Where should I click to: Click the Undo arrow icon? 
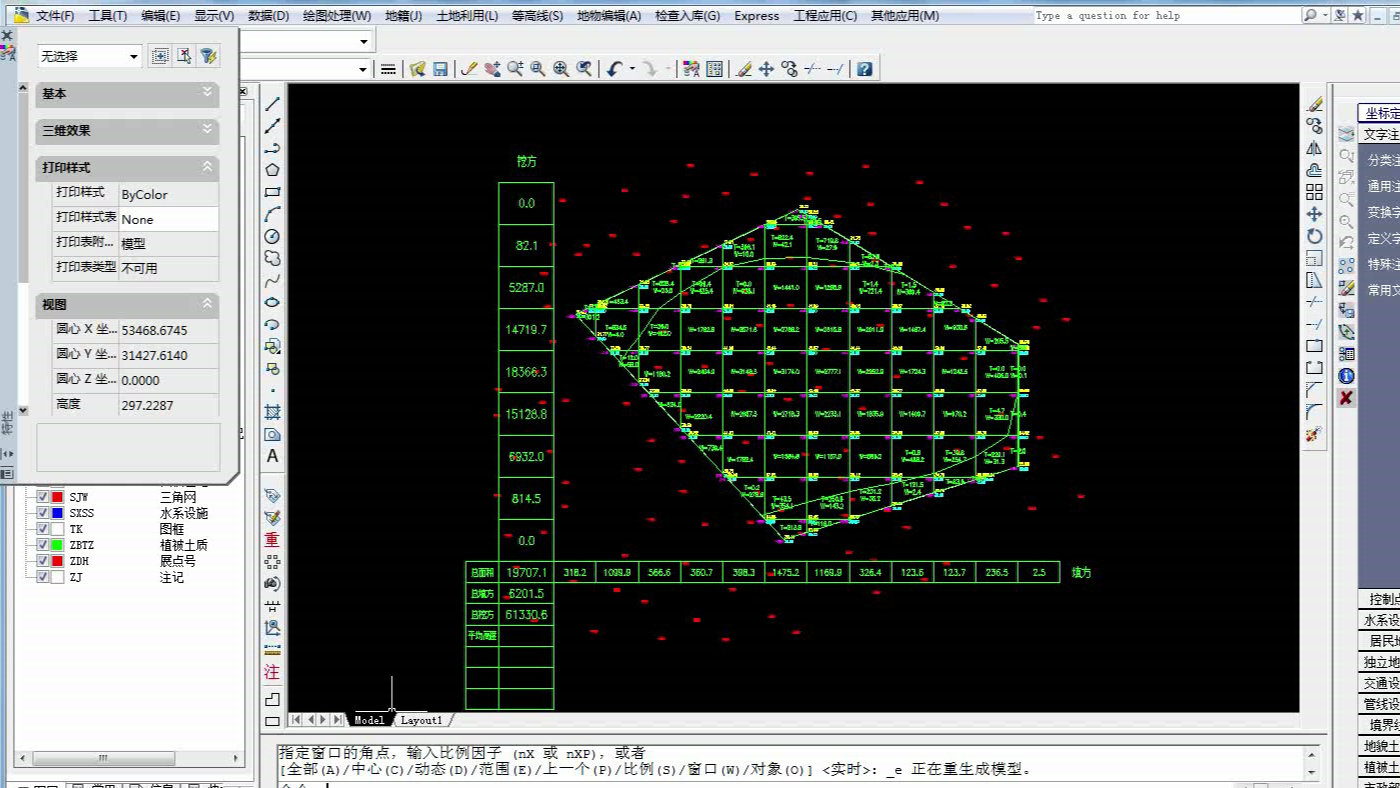click(x=614, y=69)
